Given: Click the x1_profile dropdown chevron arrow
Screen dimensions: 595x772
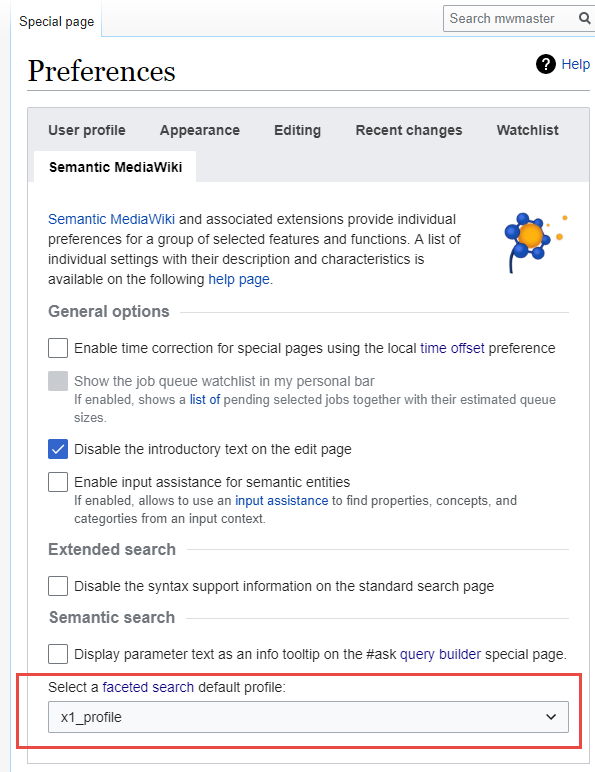Looking at the screenshot, I should point(551,717).
